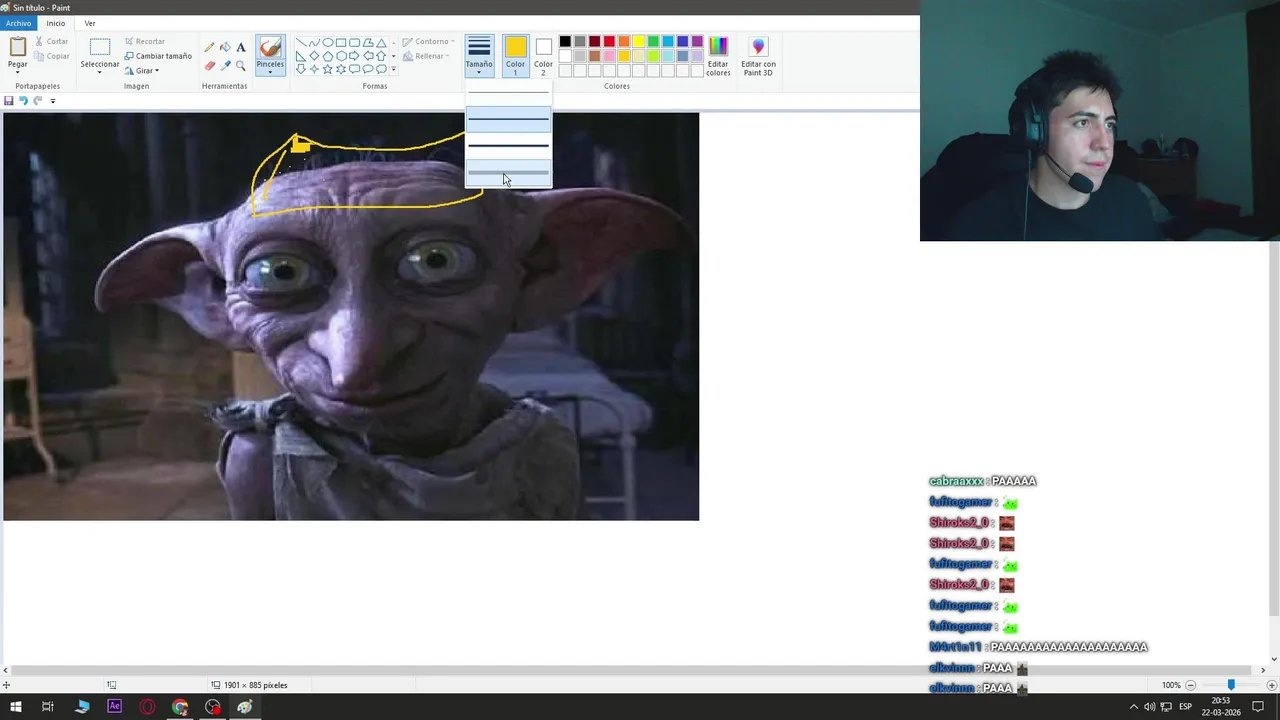Select the Oval shape
Viewport: 1280px width, 720px height.
tap(327, 43)
